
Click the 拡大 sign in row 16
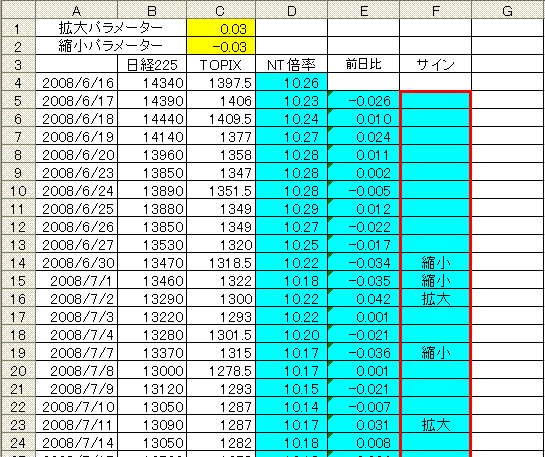pyautogui.click(x=436, y=299)
